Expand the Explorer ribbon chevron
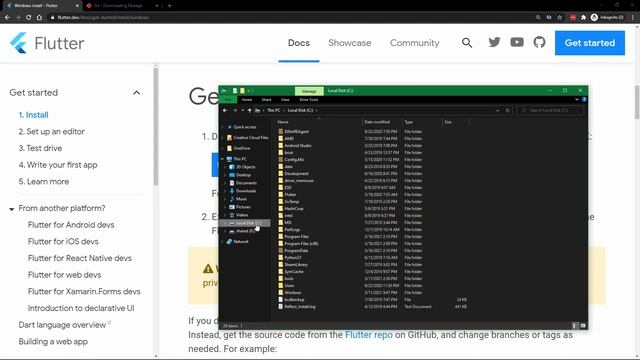Image resolution: width=640 pixels, height=360 pixels. click(x=577, y=100)
